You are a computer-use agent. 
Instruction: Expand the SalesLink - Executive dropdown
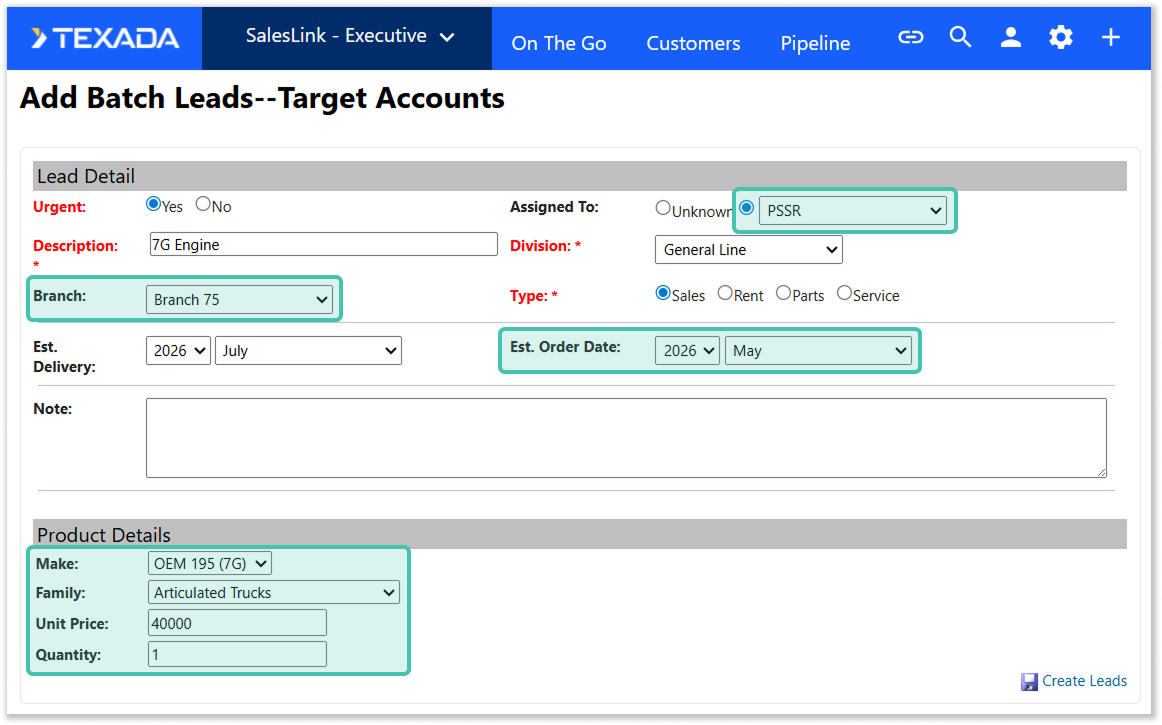[350, 37]
